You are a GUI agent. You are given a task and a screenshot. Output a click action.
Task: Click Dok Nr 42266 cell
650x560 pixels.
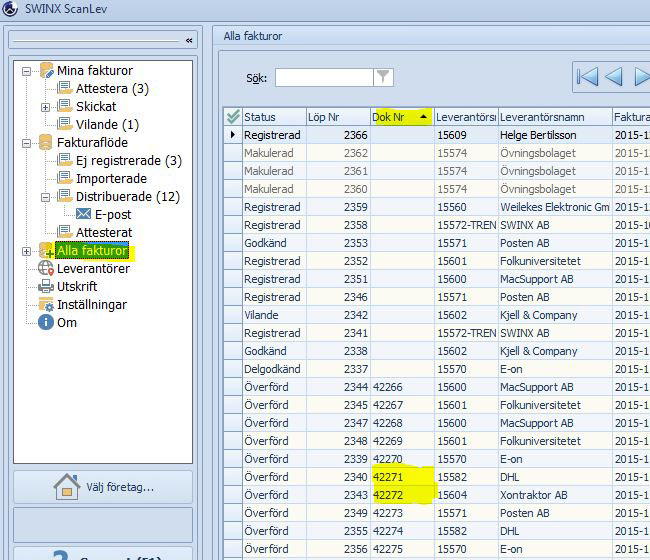coord(401,387)
